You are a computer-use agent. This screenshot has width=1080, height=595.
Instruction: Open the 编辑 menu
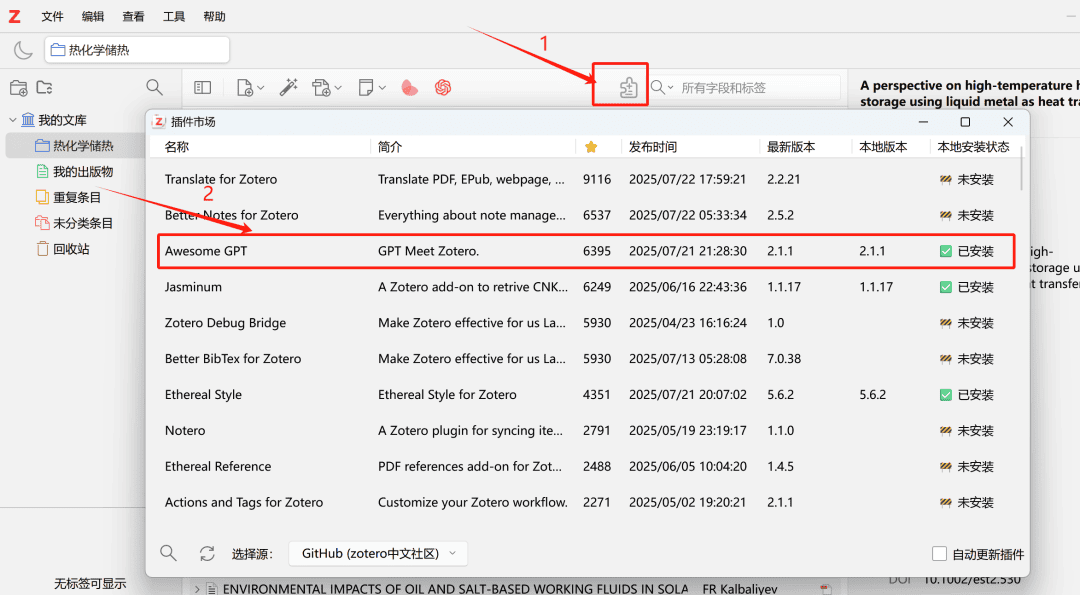pyautogui.click(x=93, y=16)
